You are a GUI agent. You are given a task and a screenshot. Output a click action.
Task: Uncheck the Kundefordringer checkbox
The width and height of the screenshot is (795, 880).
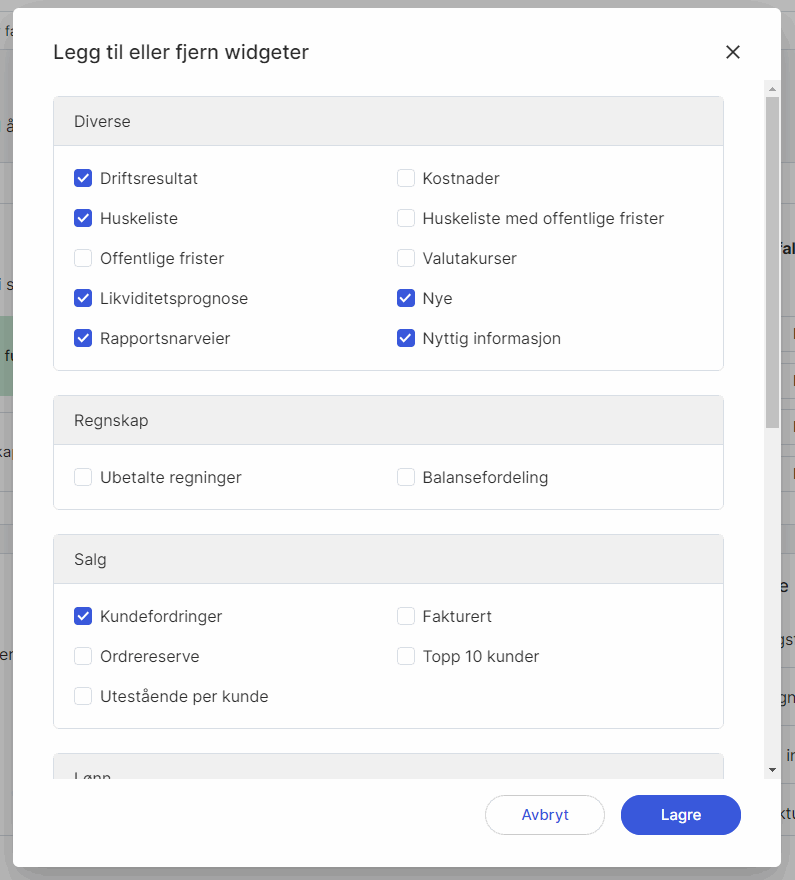(83, 616)
